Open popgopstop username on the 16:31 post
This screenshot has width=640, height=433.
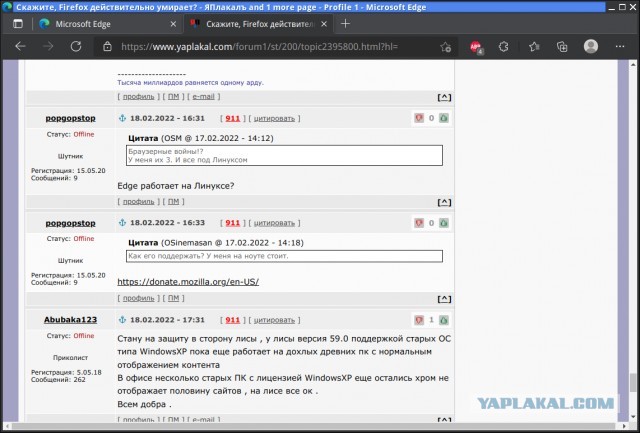tap(70, 118)
